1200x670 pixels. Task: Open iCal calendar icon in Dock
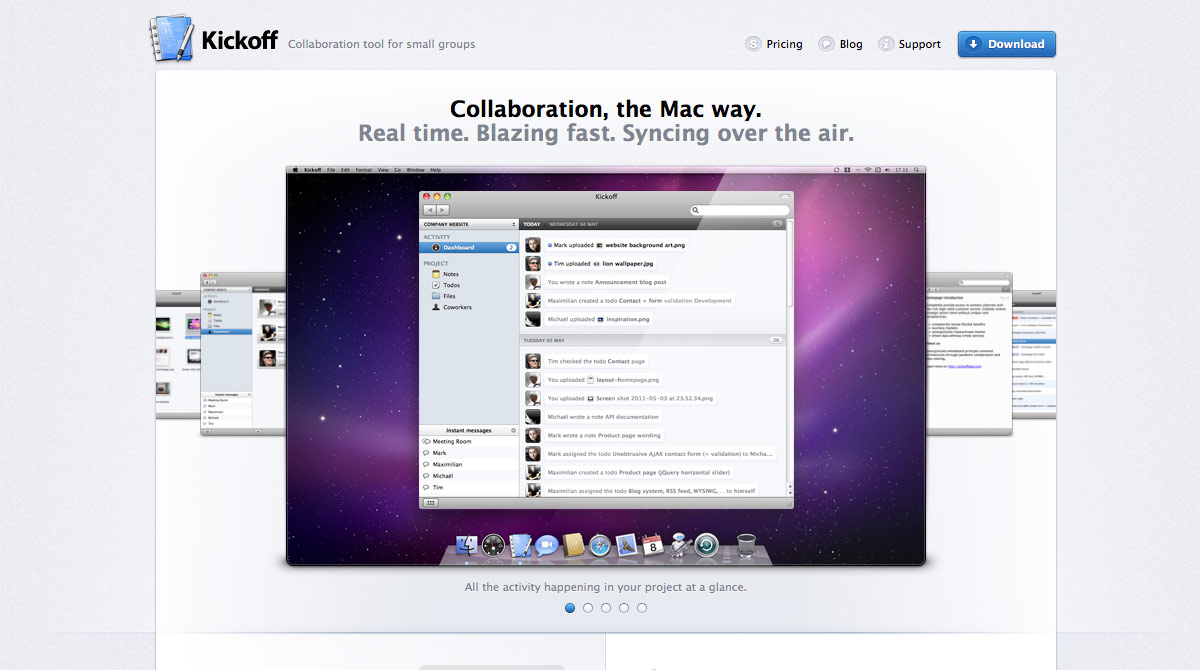(652, 545)
